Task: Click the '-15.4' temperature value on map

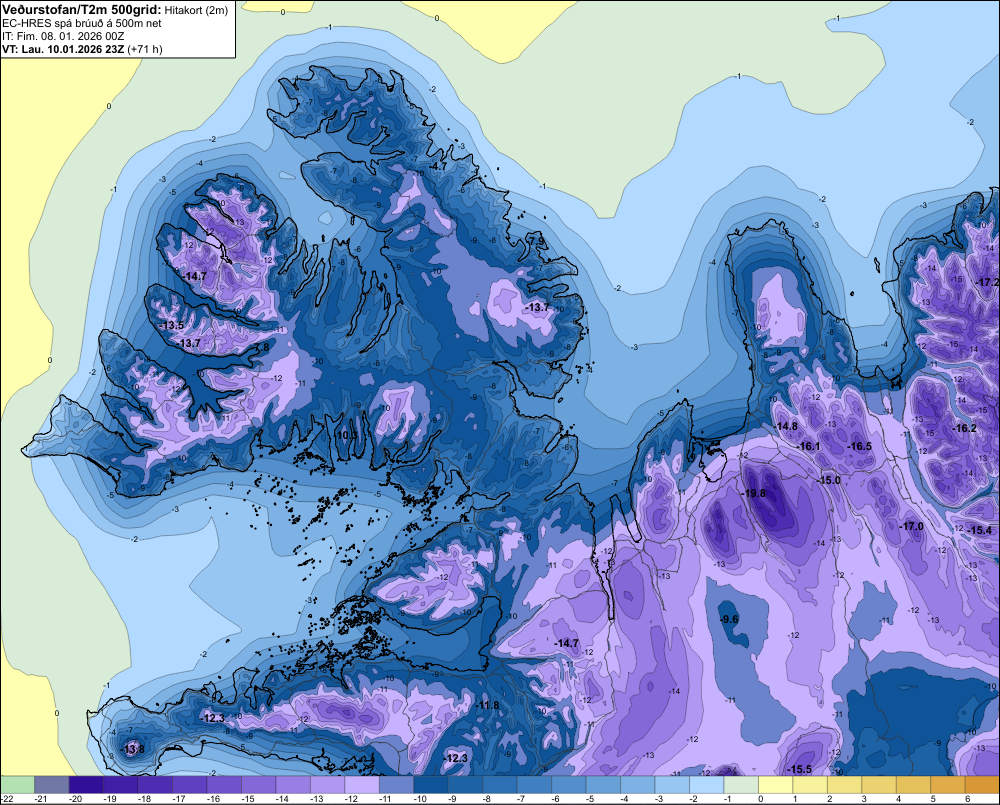Action: [x=980, y=530]
